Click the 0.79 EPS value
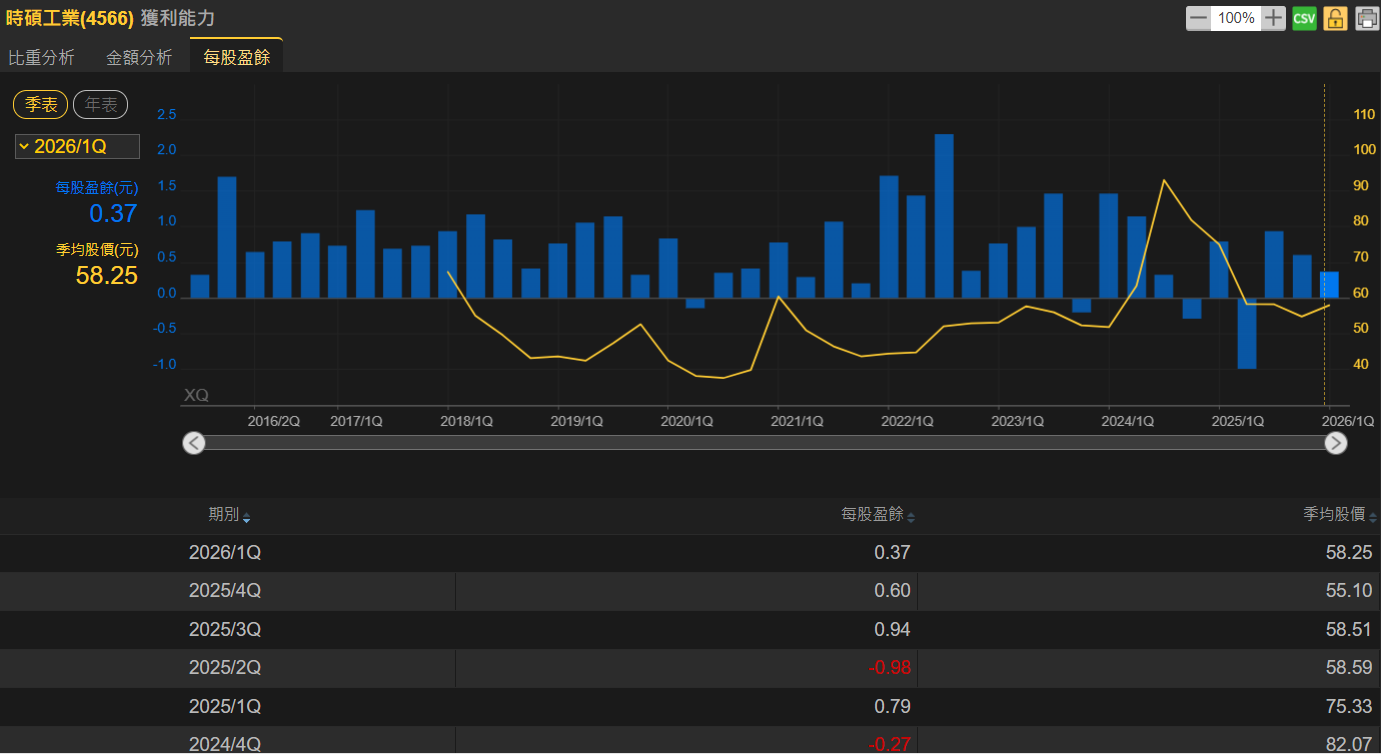Viewport: 1381px width, 755px height. [x=893, y=707]
